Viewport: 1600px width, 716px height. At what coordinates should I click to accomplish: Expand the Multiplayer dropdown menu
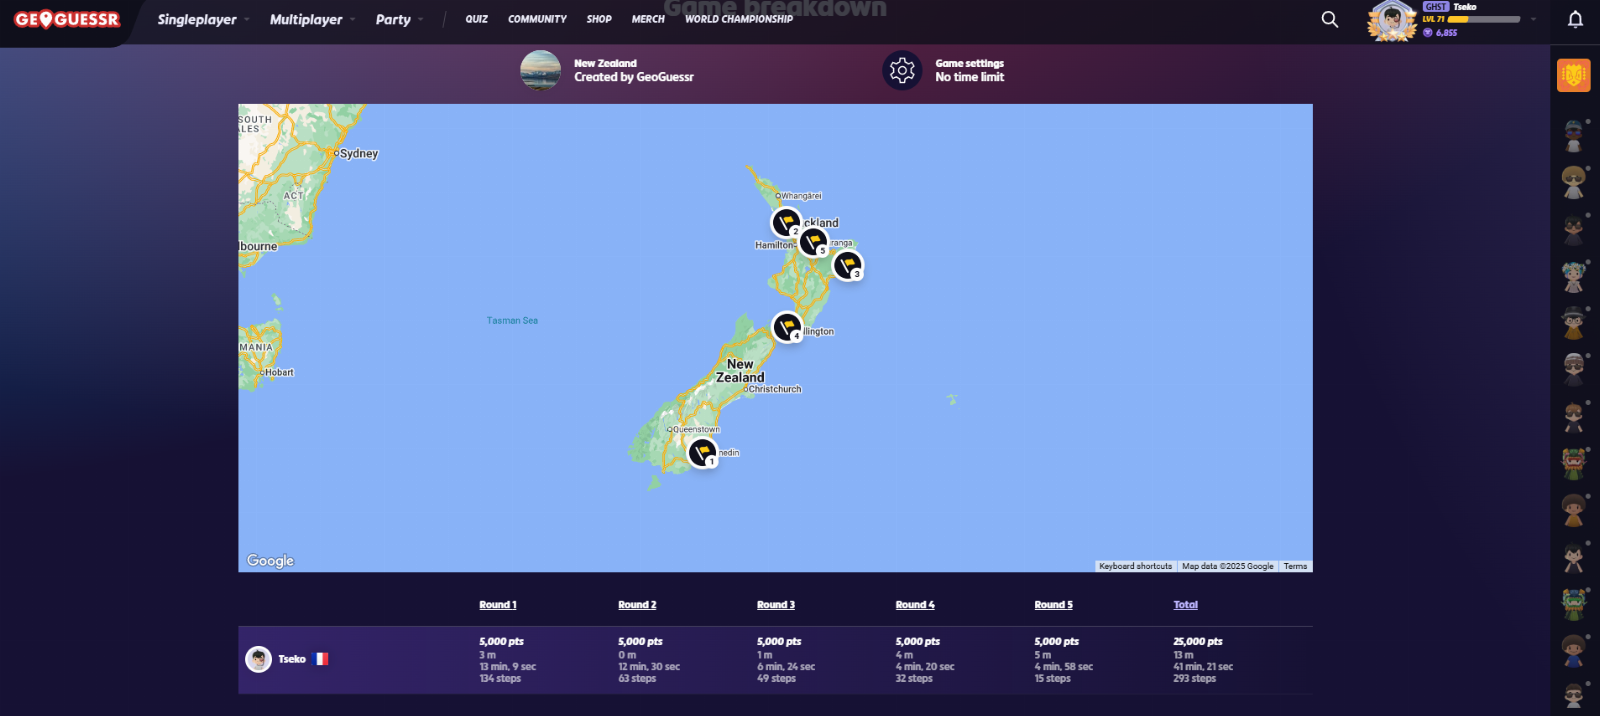tap(312, 19)
